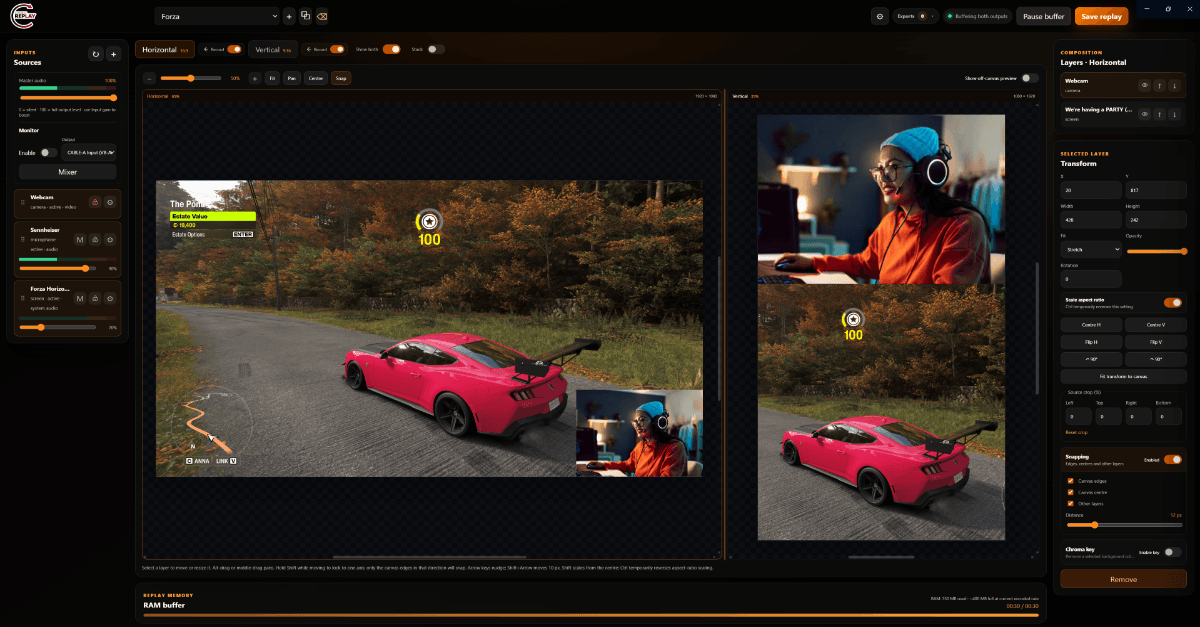Adjust the layer Opacity slider
The width and height of the screenshot is (1200, 627).
click(x=1157, y=251)
